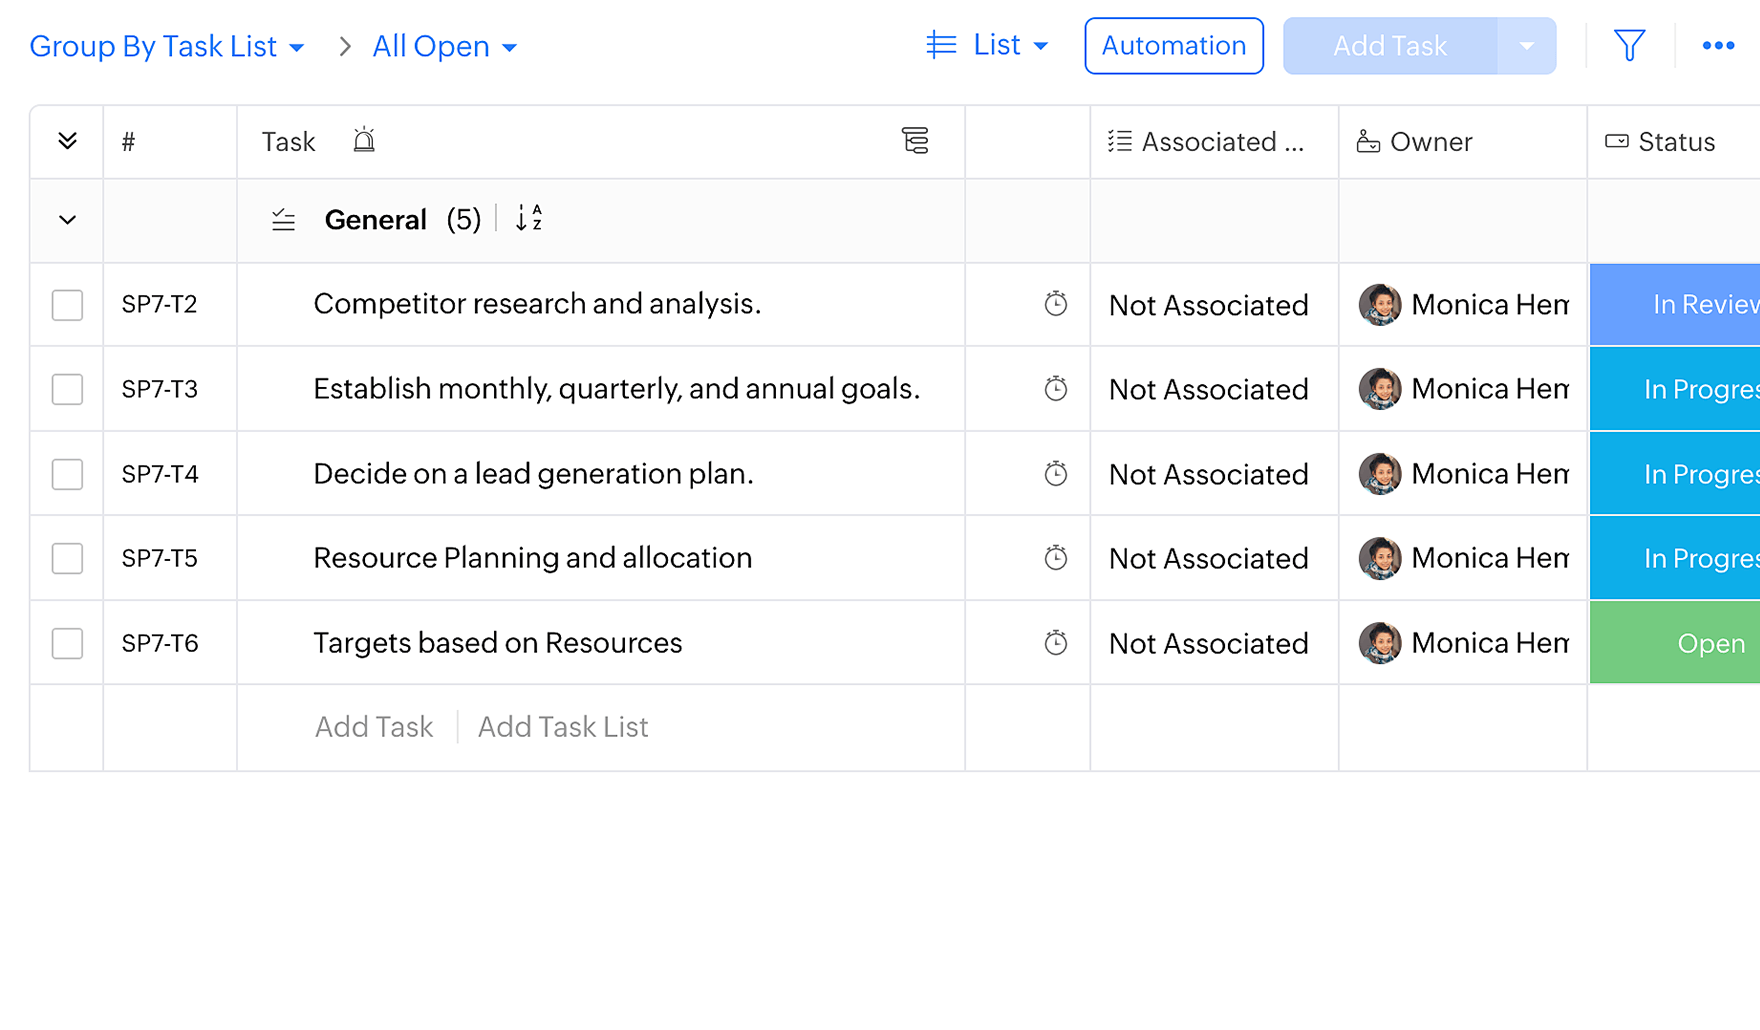Click the subtask hierarchy icon in Task header
Image resolution: width=1760 pixels, height=1030 pixels.
coord(914,141)
